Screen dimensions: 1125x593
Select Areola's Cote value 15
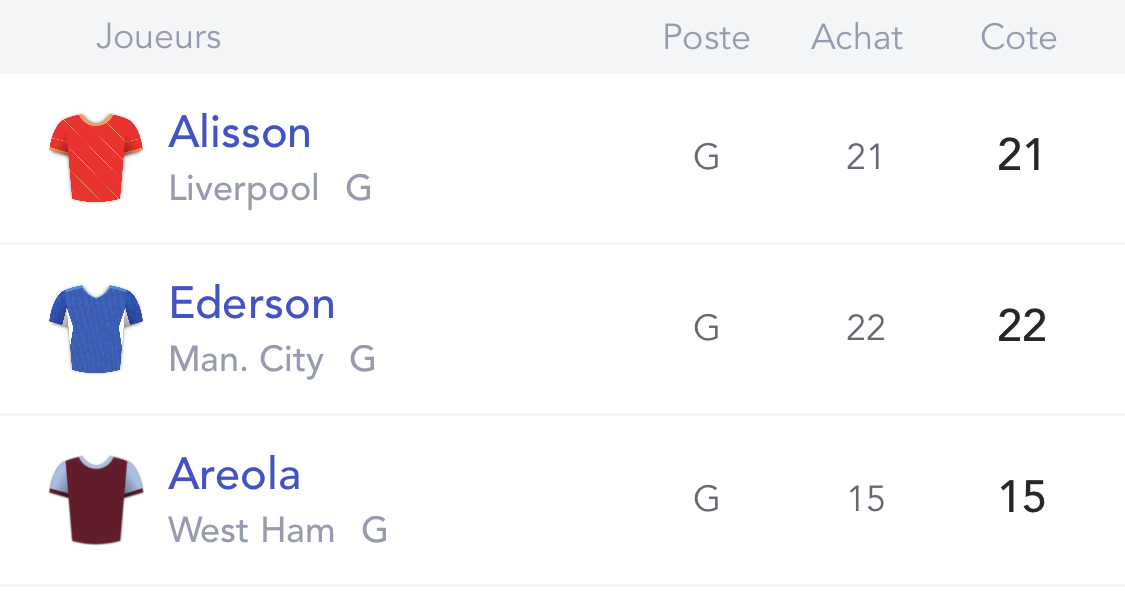point(1022,498)
